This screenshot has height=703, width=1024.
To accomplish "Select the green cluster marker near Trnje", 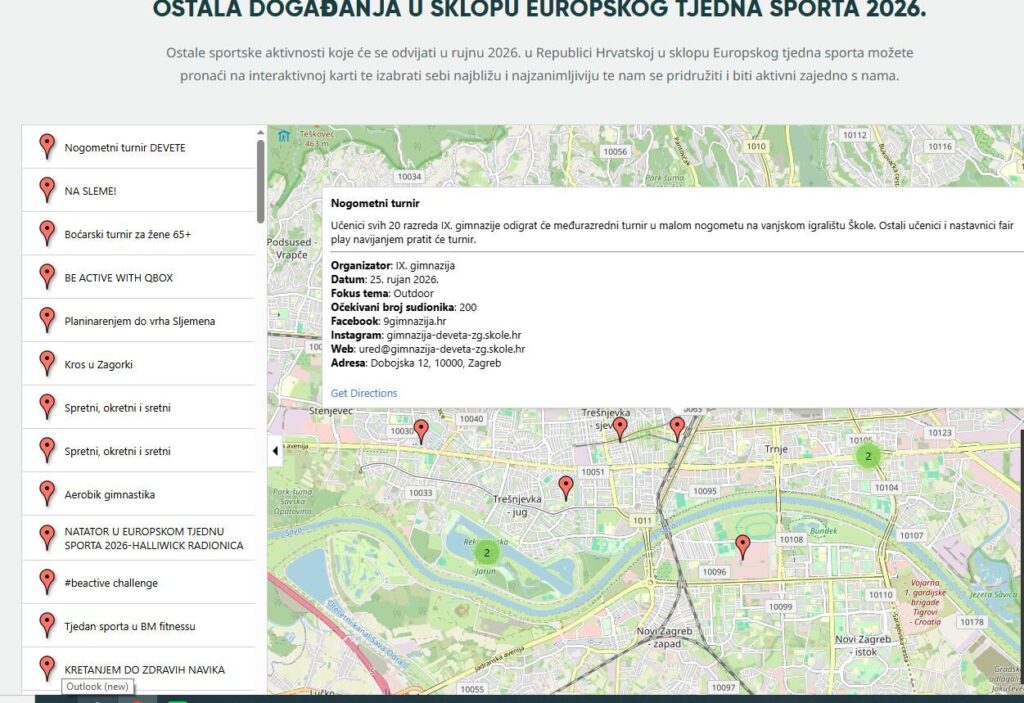I will click(868, 456).
